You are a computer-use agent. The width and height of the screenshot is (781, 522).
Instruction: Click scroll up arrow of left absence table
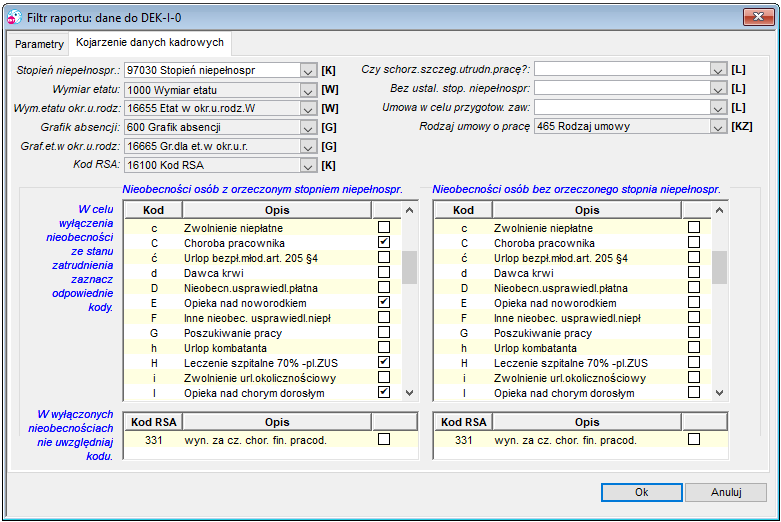click(409, 210)
